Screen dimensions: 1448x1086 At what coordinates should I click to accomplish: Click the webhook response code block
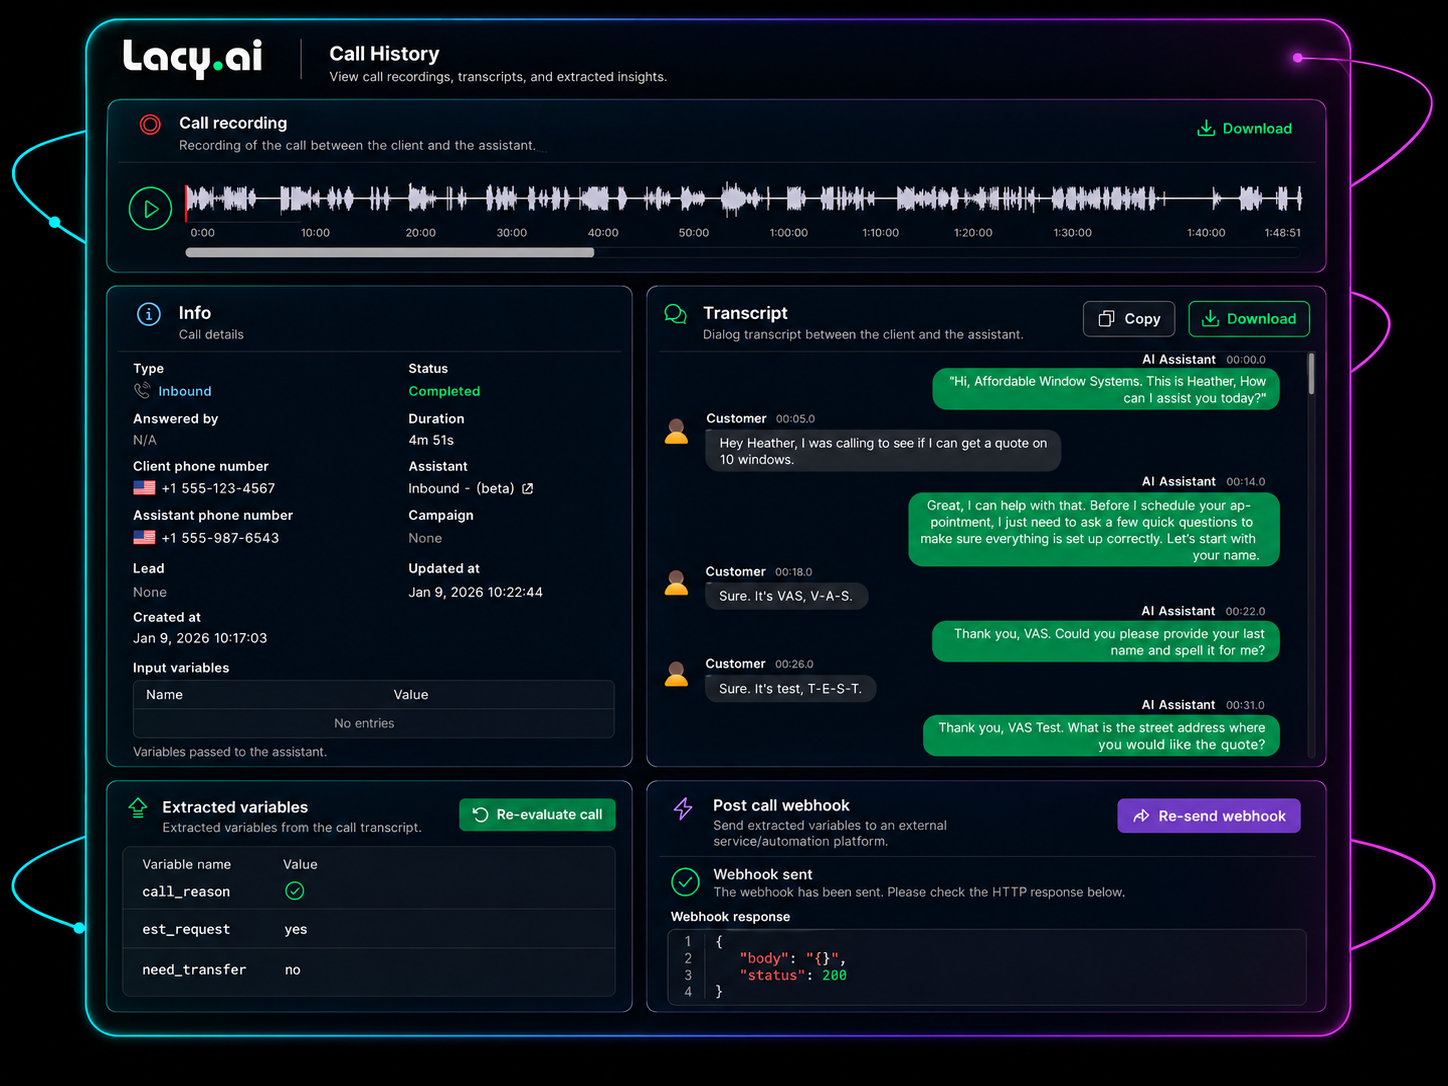987,967
